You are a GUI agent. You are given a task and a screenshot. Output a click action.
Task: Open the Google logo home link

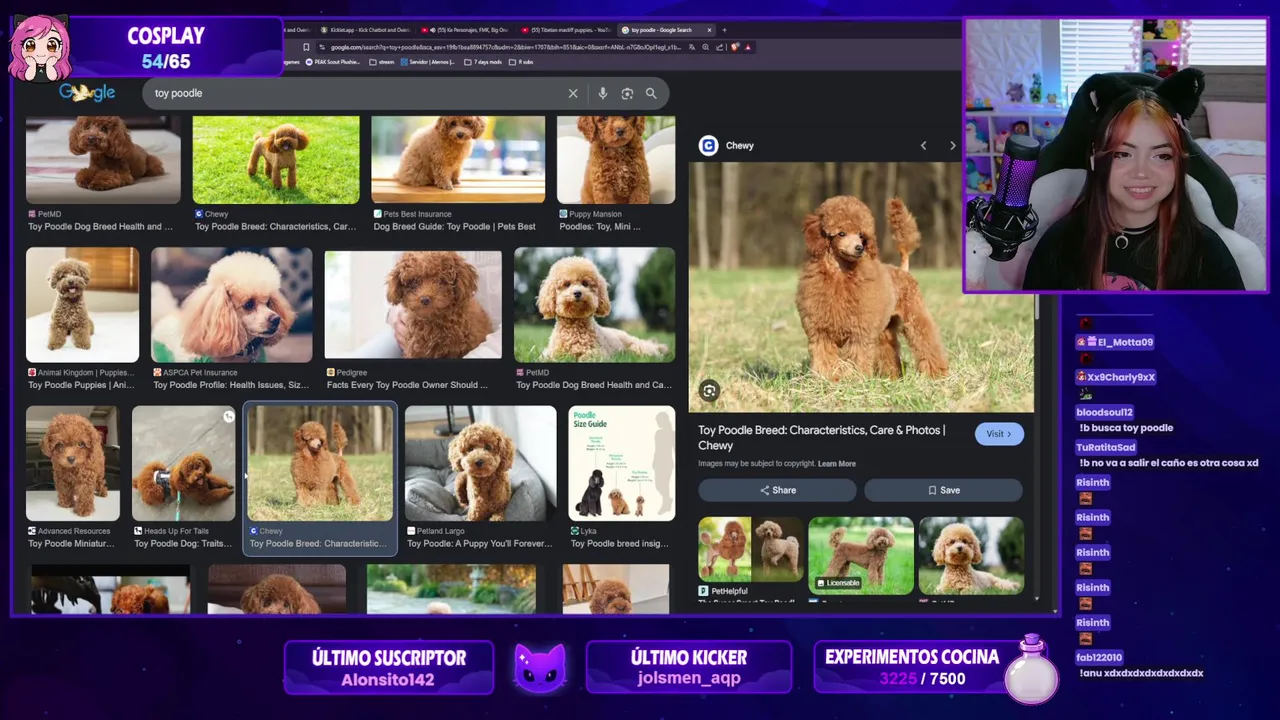[x=87, y=93]
